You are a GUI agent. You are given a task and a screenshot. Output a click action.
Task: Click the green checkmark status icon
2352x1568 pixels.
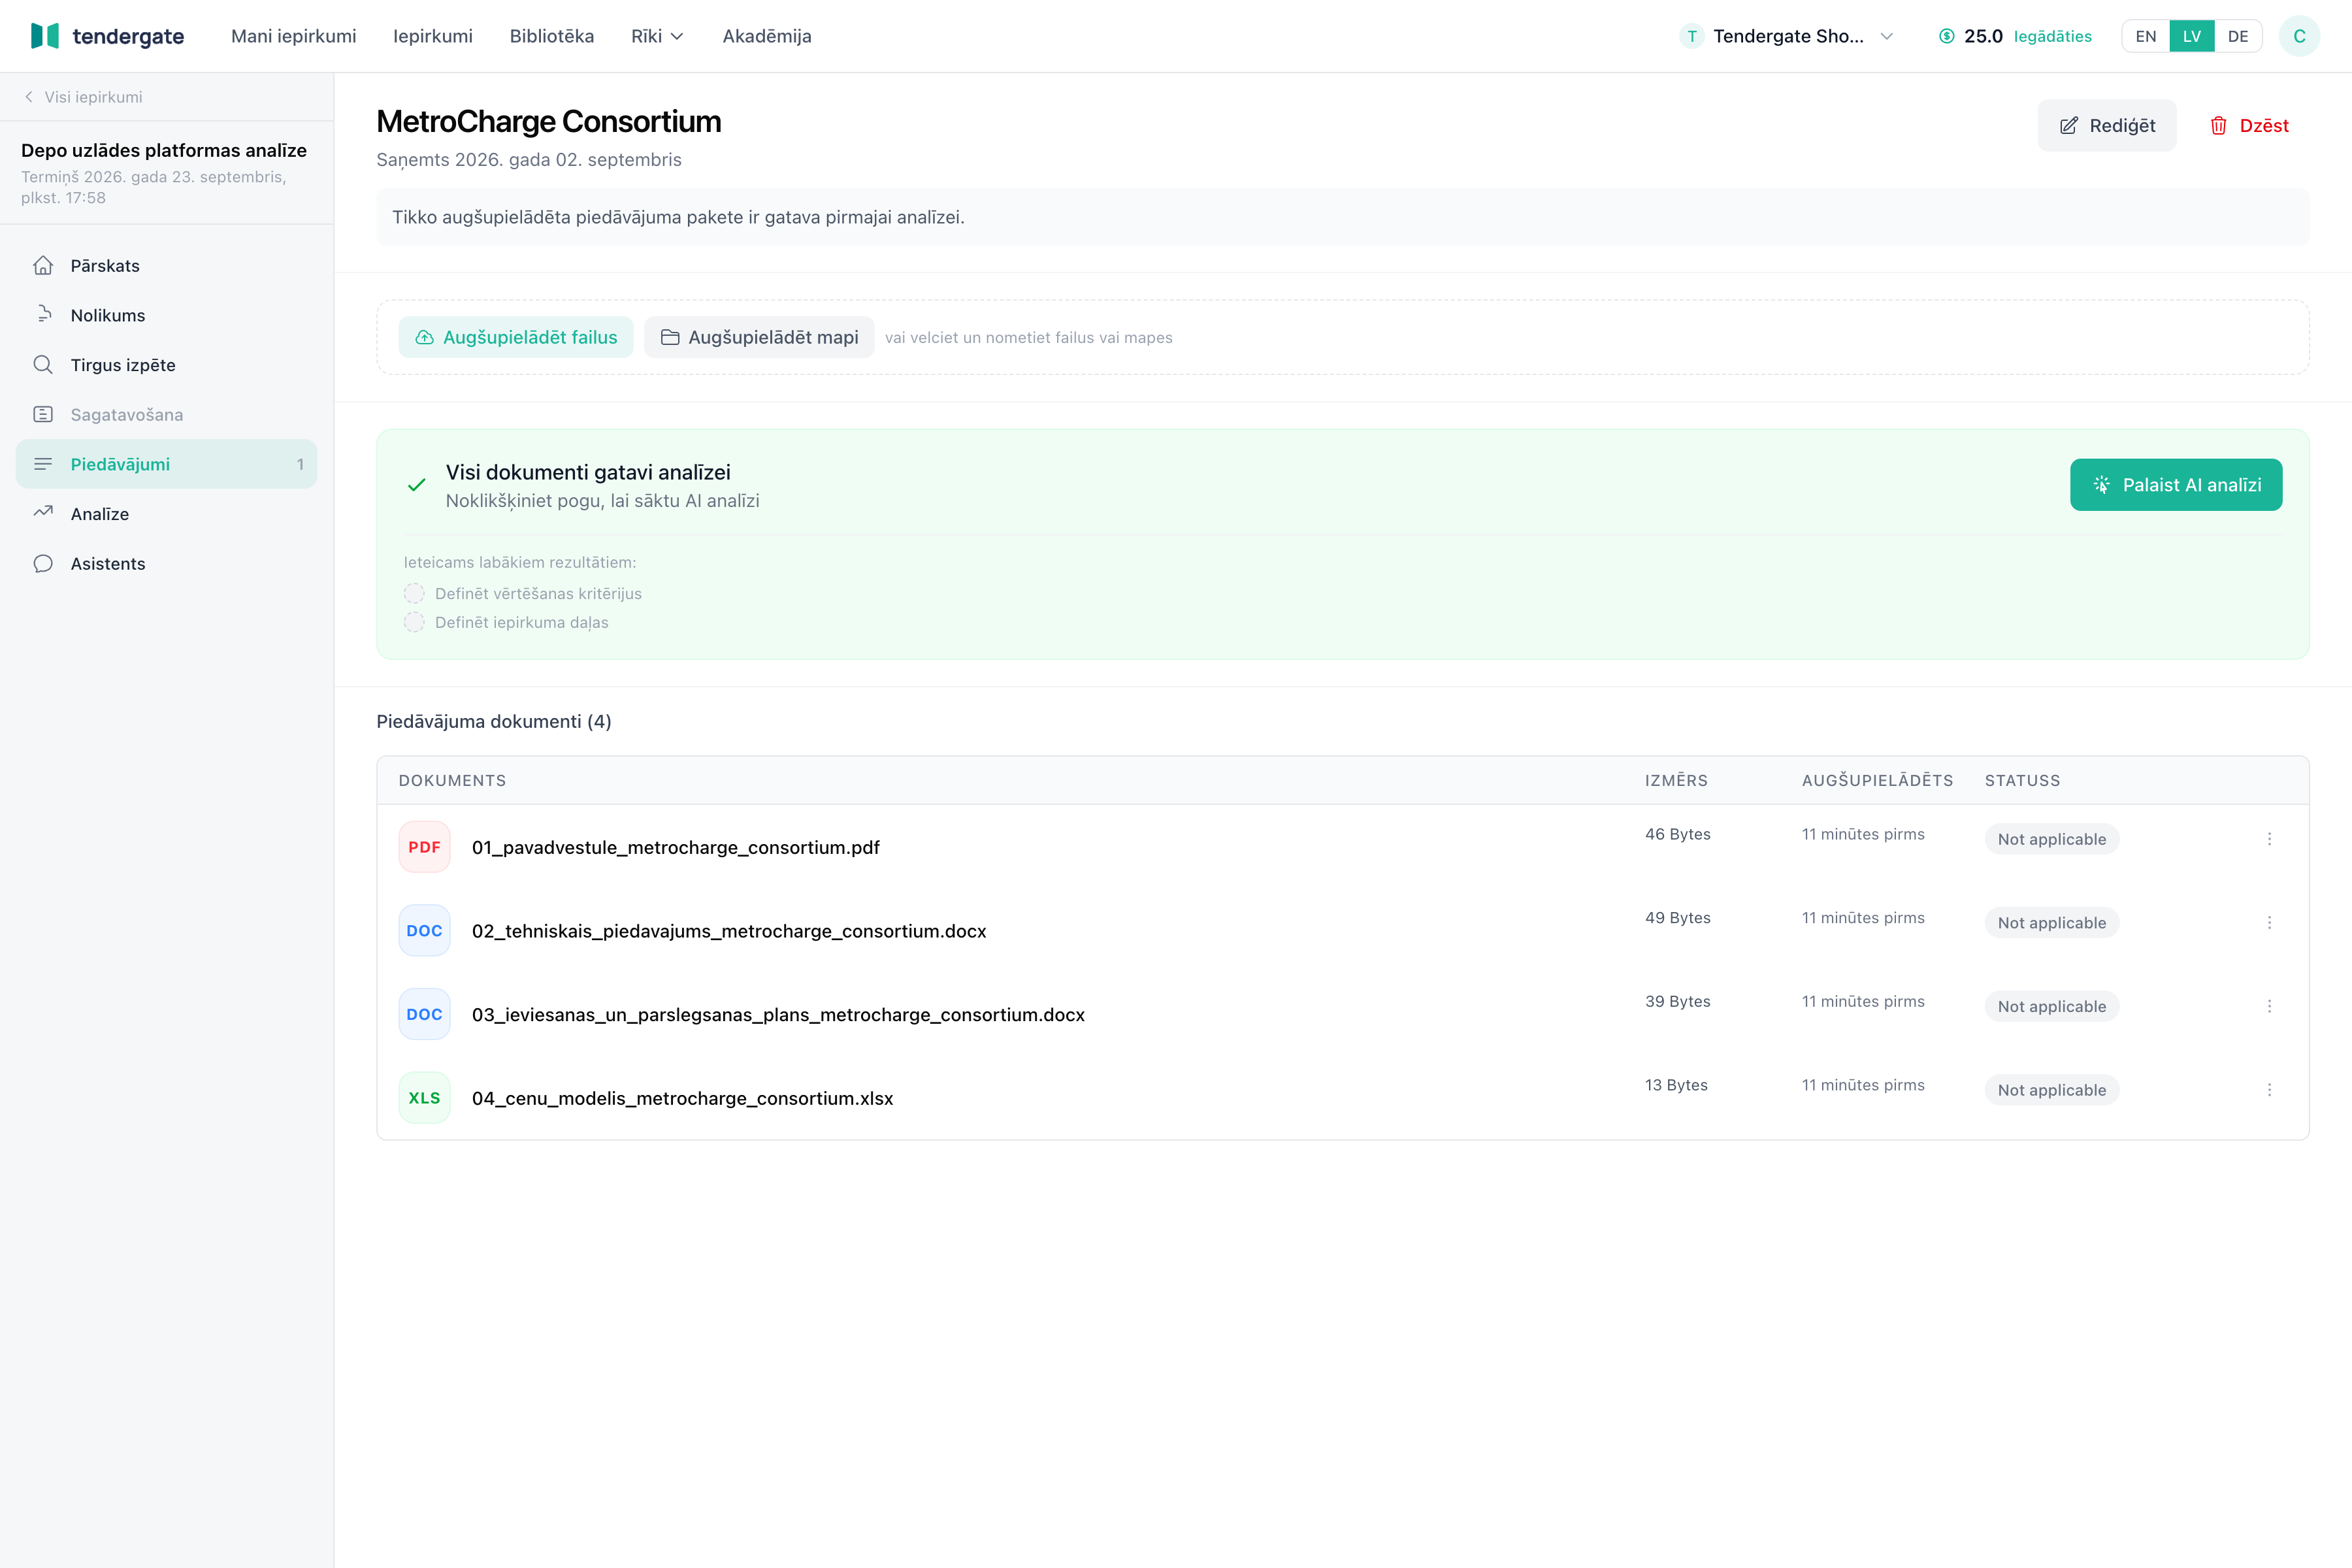pos(416,485)
